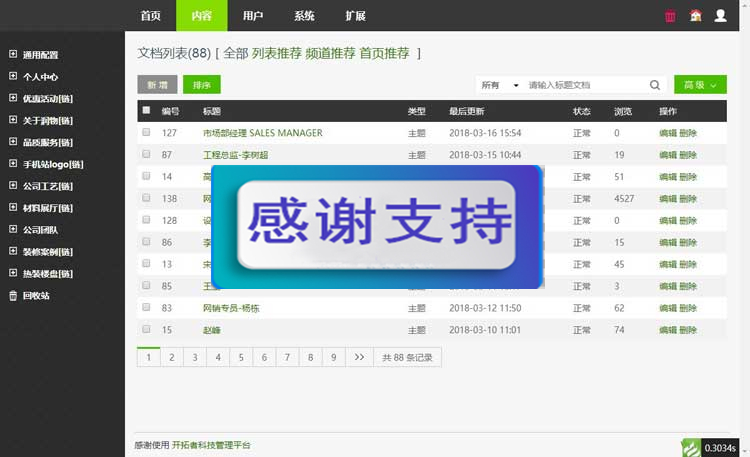750x457 pixels.
Task: Open the home icon in top-right corner
Action: point(695,16)
